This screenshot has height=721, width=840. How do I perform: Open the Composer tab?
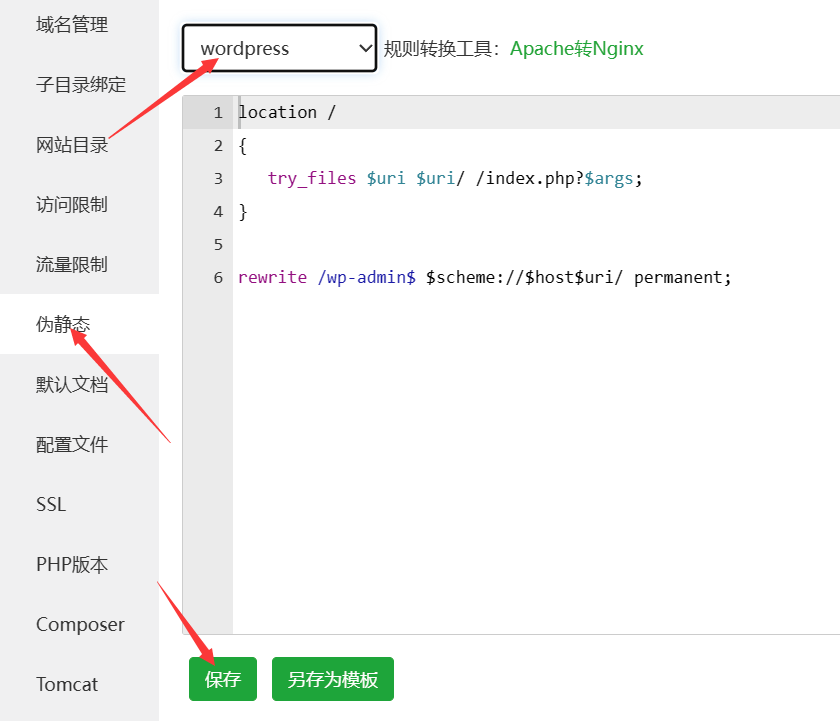coord(80,625)
